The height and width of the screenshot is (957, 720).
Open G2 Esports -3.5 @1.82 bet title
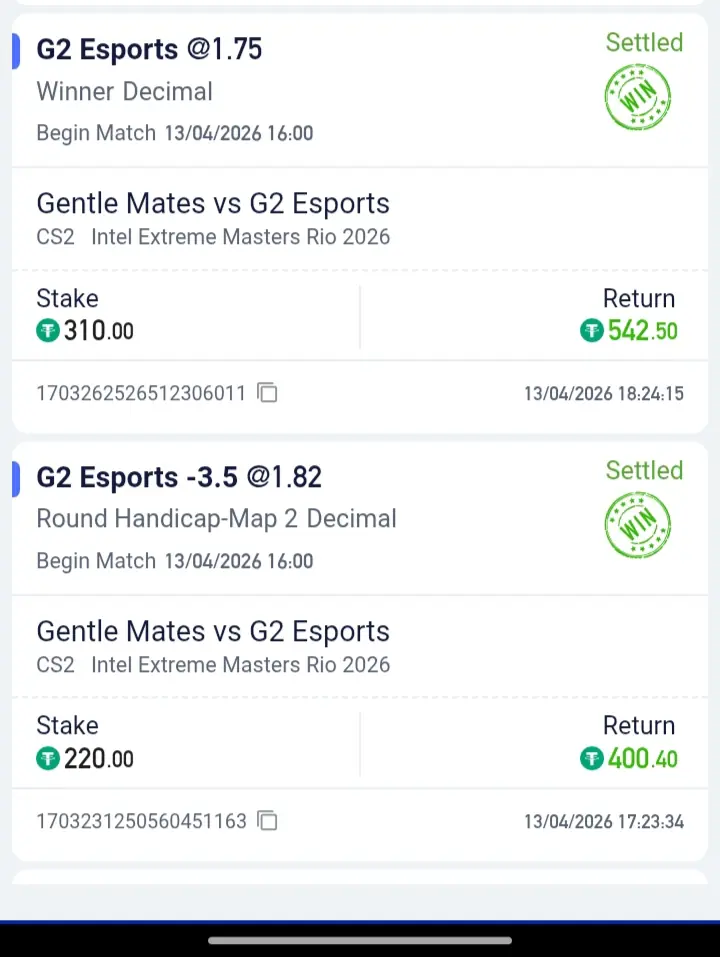pyautogui.click(x=179, y=477)
